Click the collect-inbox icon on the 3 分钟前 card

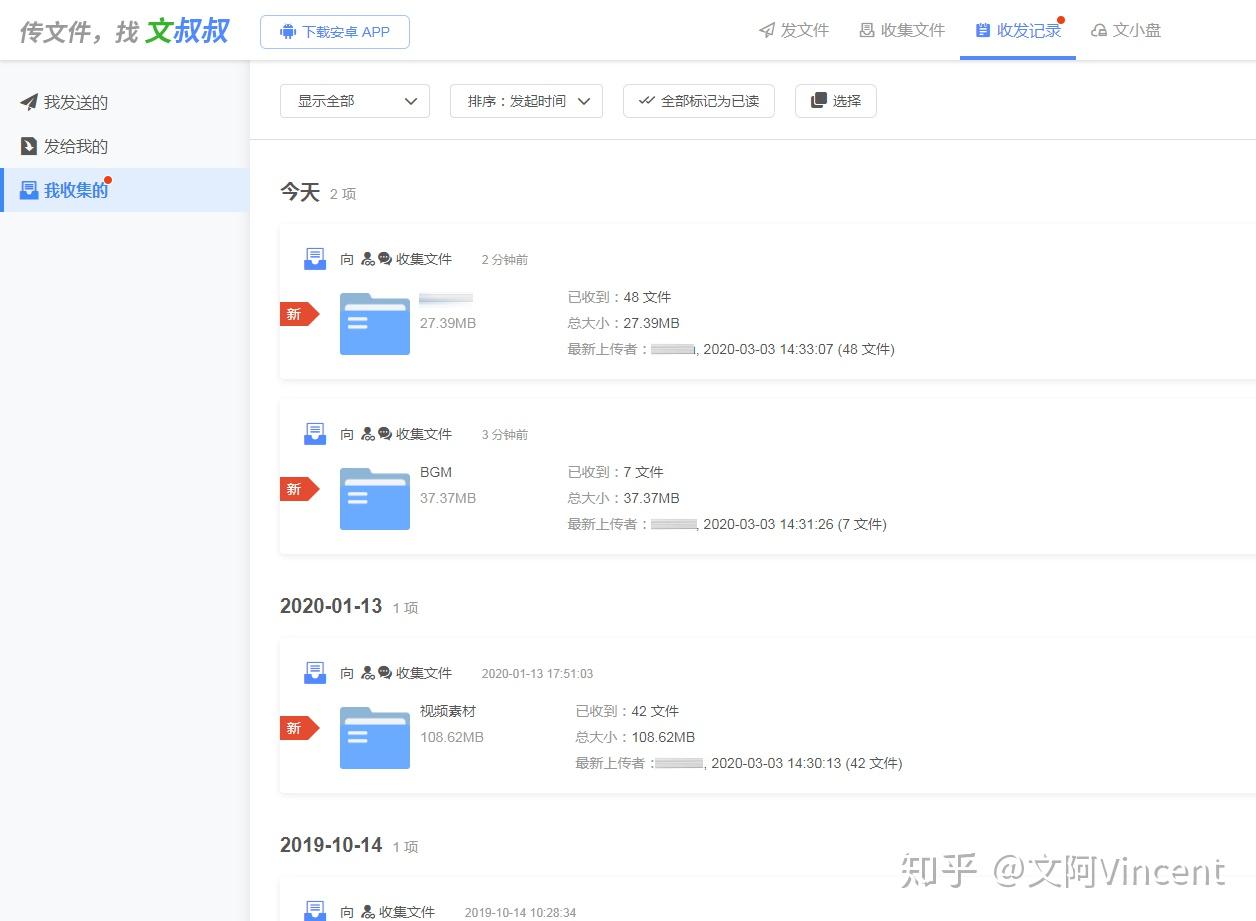click(x=315, y=434)
